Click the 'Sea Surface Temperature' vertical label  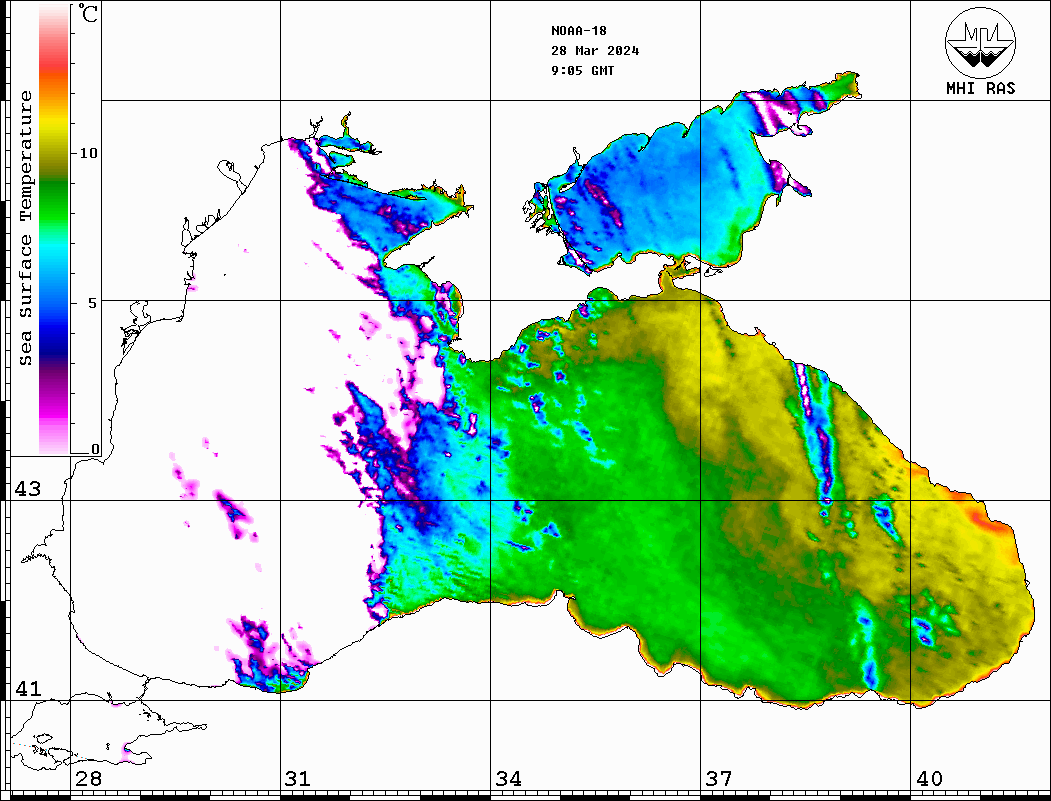point(25,228)
